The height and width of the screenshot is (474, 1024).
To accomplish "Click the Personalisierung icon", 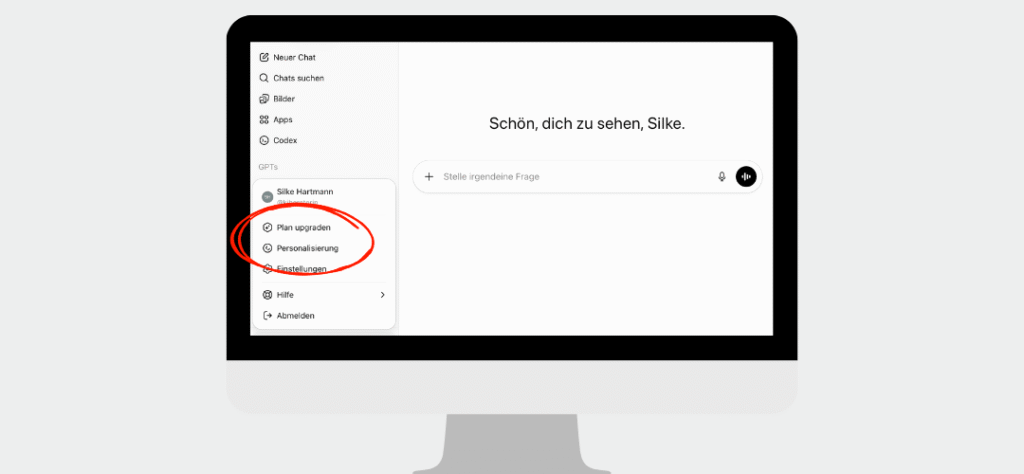I will (267, 248).
